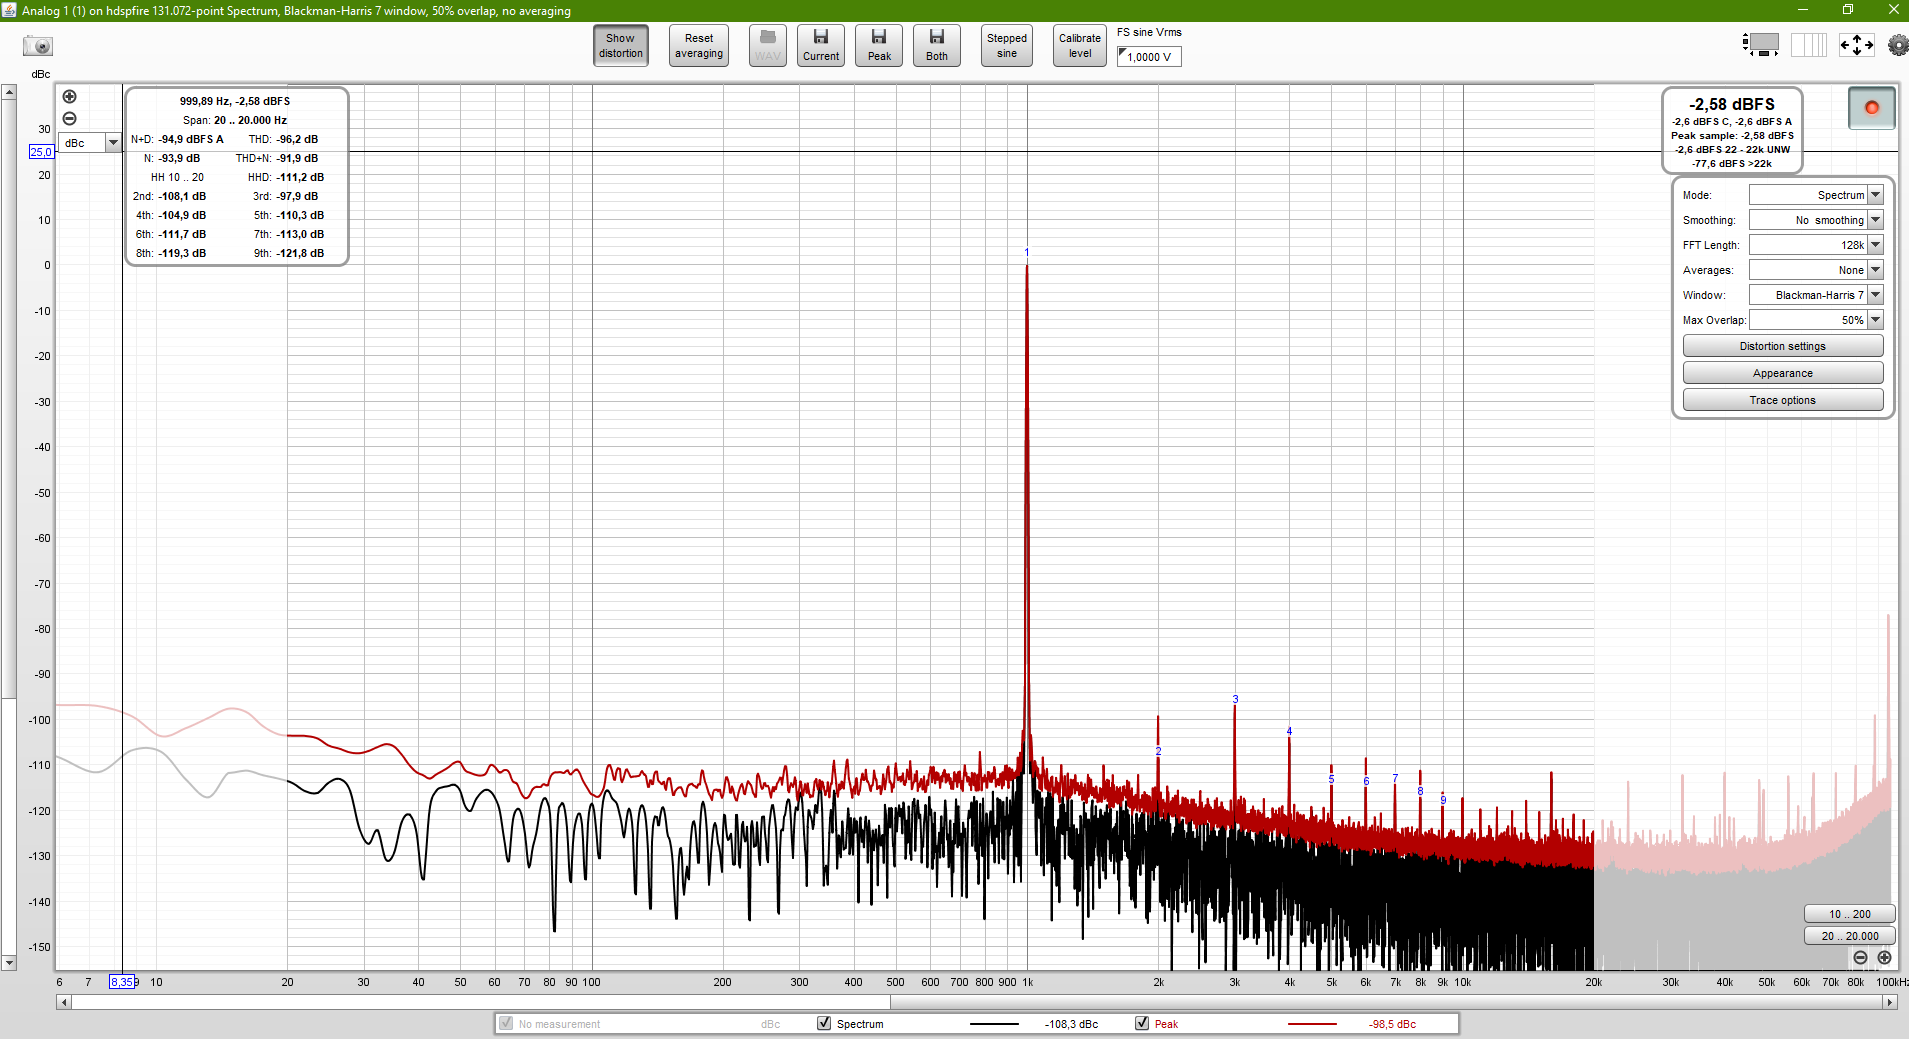Zoom in horizontally with the bottom-right plus icon

[x=1884, y=957]
